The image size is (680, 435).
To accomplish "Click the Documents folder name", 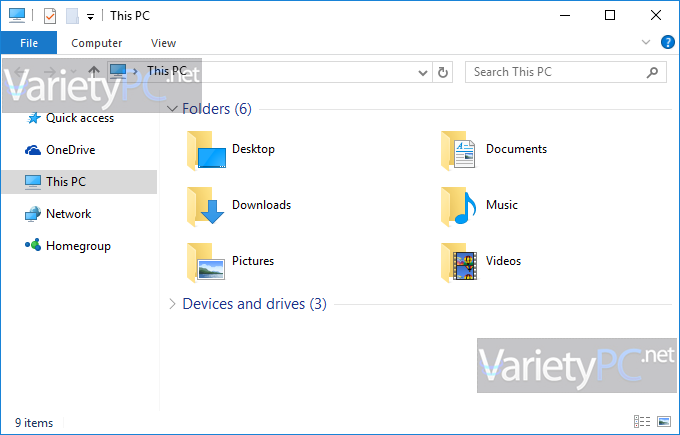I will [516, 149].
